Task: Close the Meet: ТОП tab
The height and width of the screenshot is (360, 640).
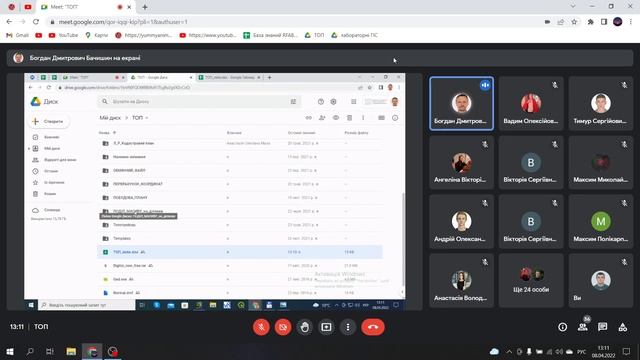Action: tap(129, 7)
